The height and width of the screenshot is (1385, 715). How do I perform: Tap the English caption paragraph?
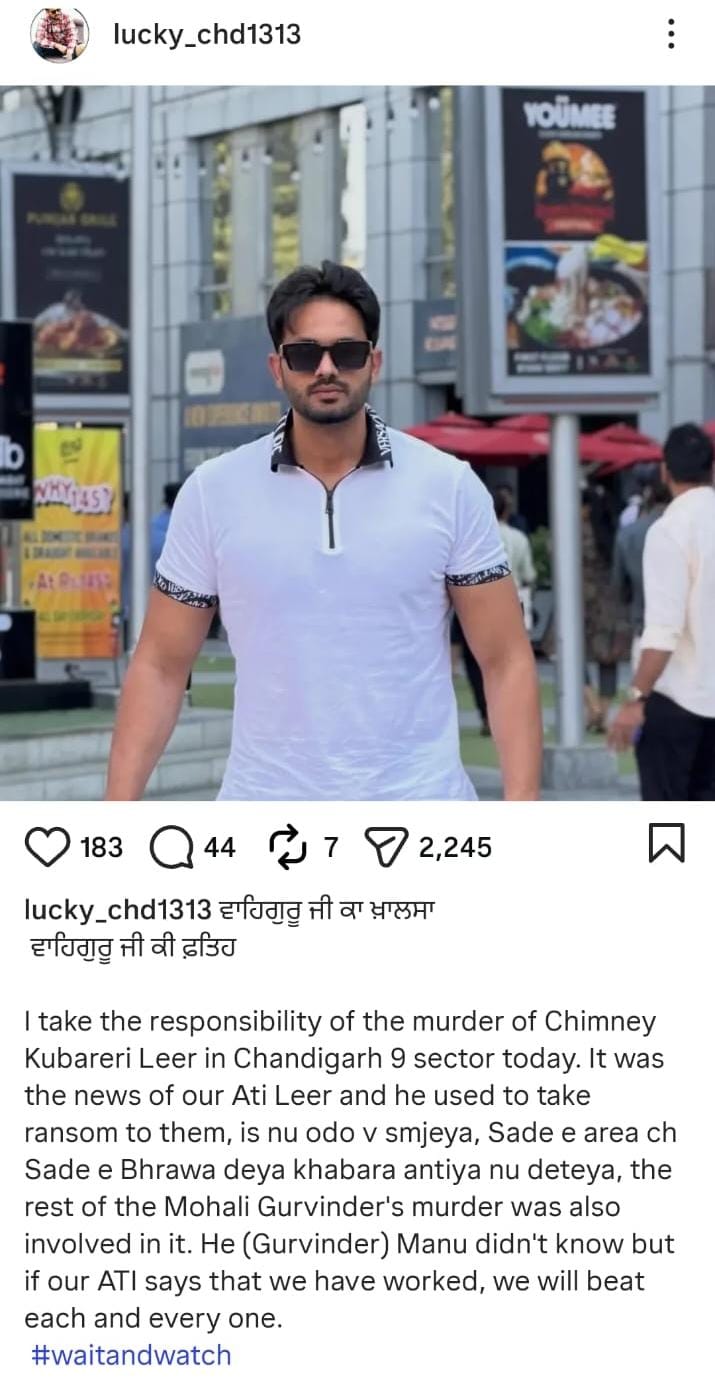[x=352, y=1170]
